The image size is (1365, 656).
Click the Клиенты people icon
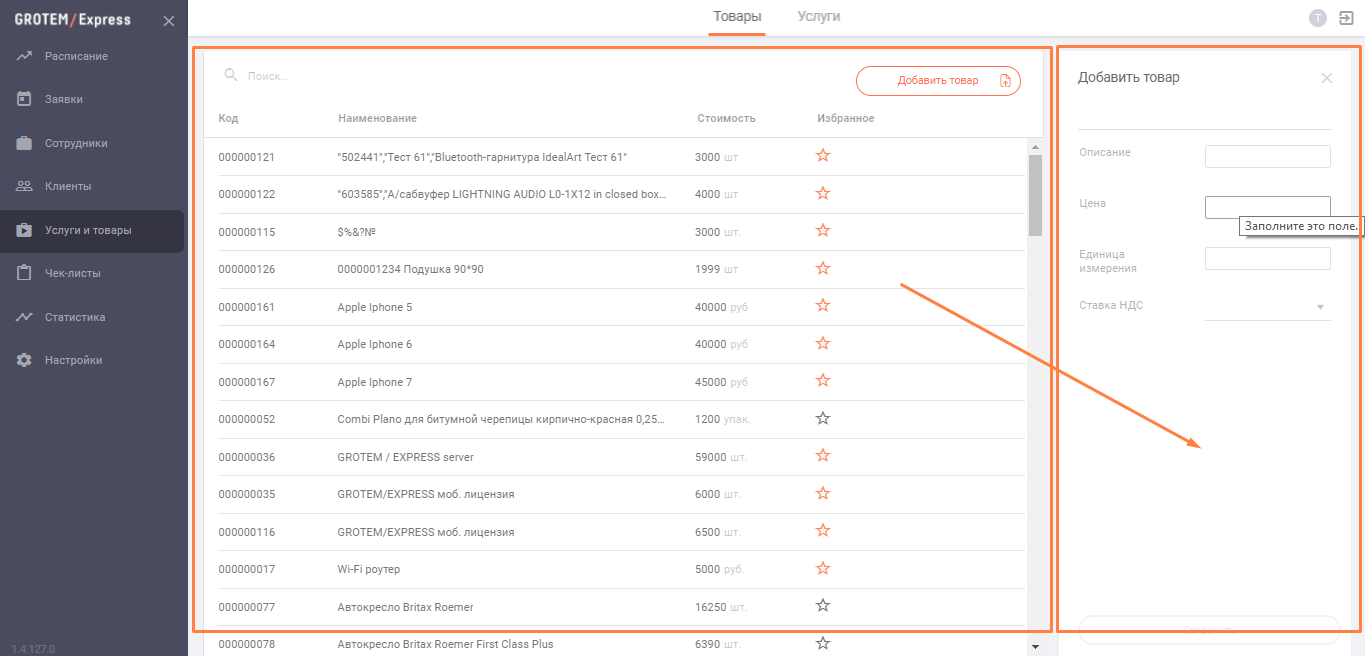coord(25,186)
